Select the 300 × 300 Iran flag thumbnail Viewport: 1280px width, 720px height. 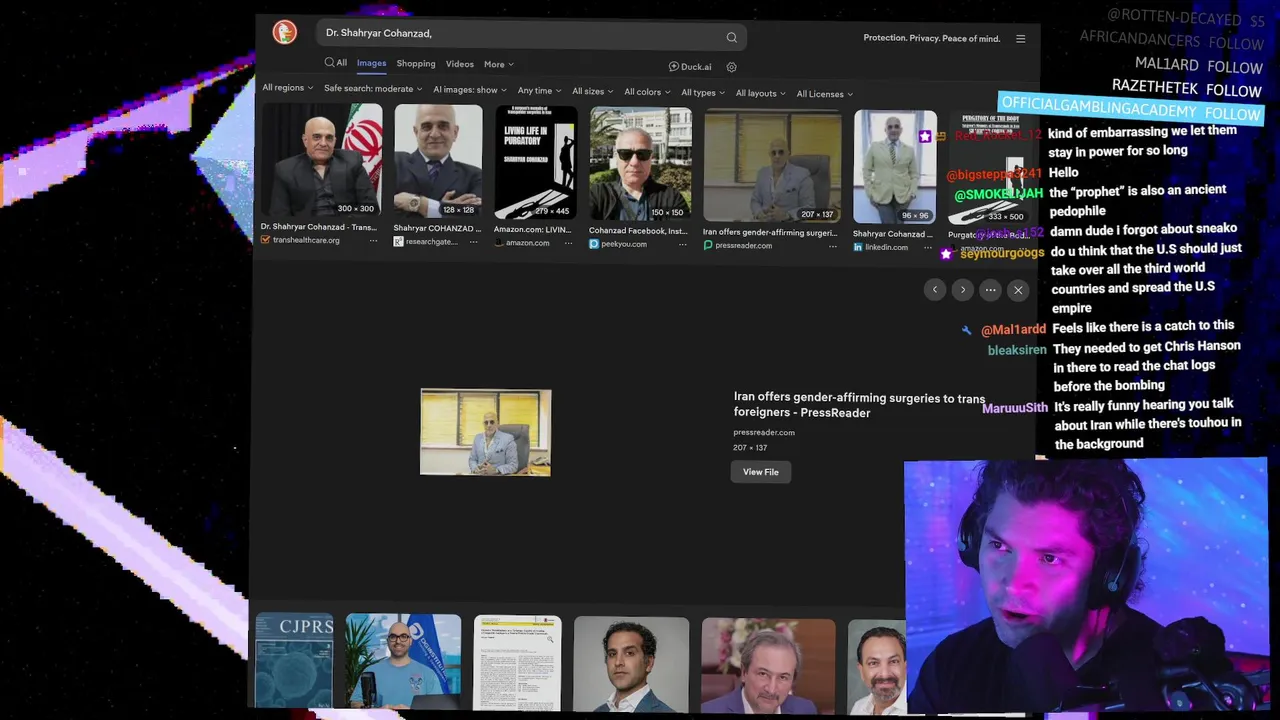[x=320, y=160]
